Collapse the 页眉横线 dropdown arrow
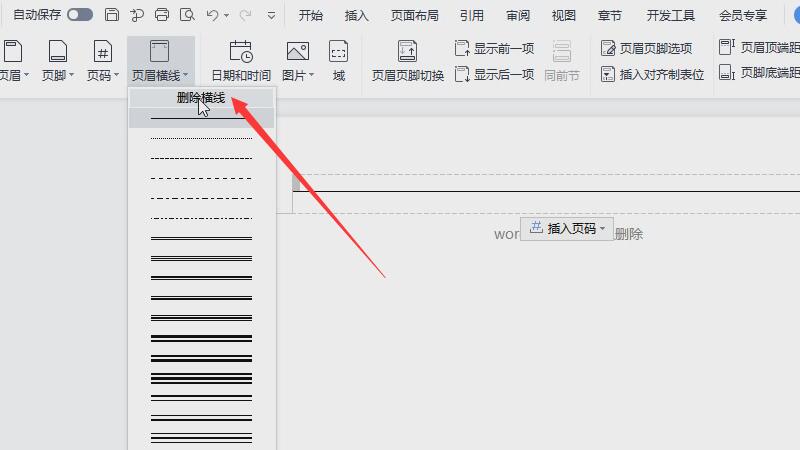Screen dimensions: 800x450 [186, 76]
